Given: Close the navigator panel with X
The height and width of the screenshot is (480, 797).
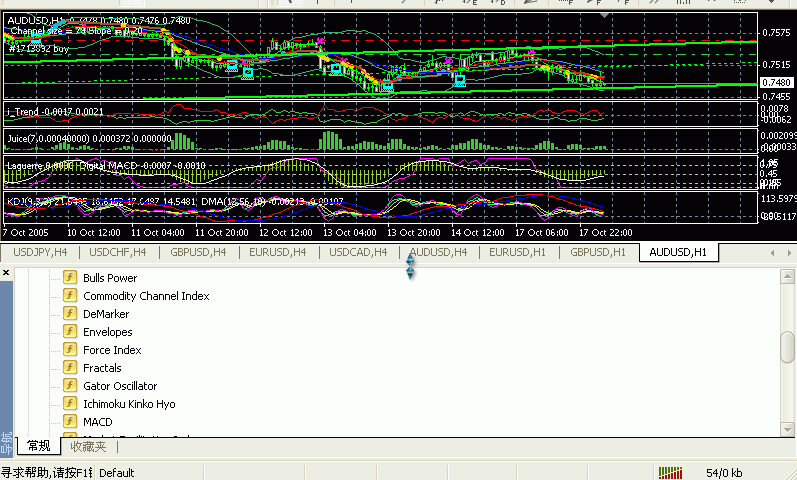Looking at the screenshot, I should point(6,273).
